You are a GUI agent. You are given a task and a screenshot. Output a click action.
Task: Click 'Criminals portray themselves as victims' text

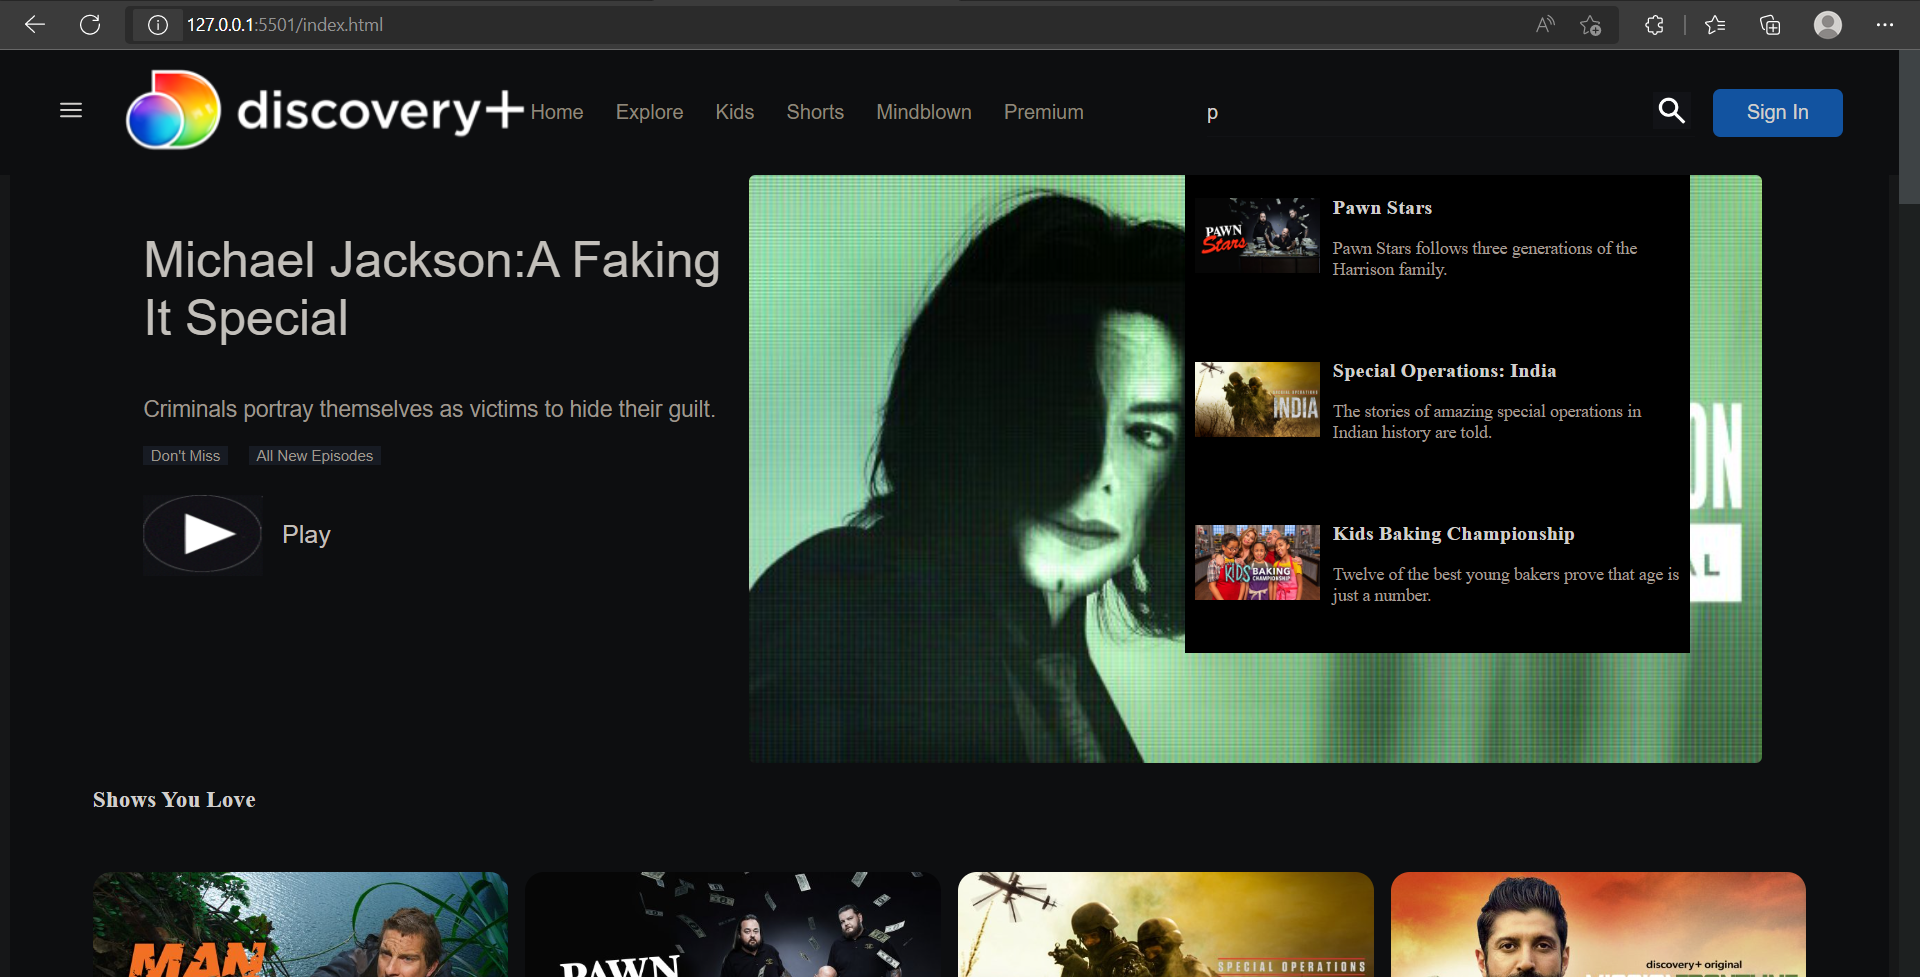pos(429,409)
